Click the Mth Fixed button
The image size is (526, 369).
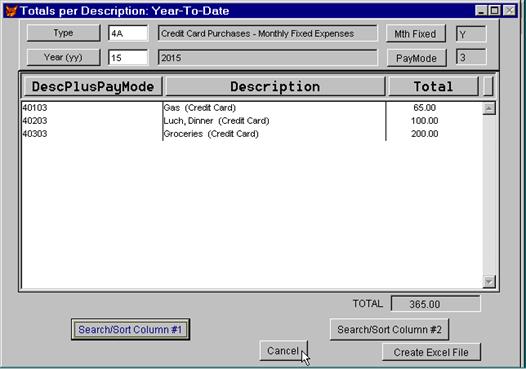click(416, 34)
